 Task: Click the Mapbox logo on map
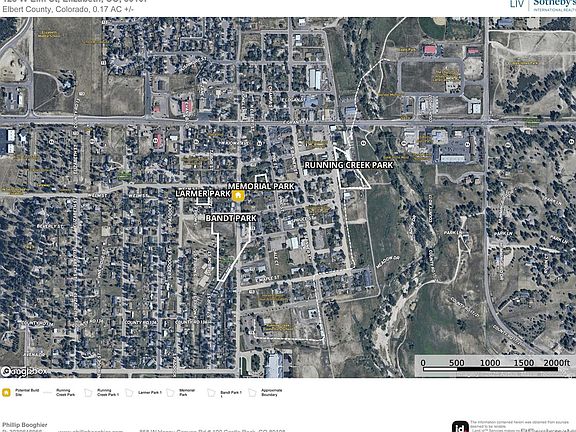25,372
